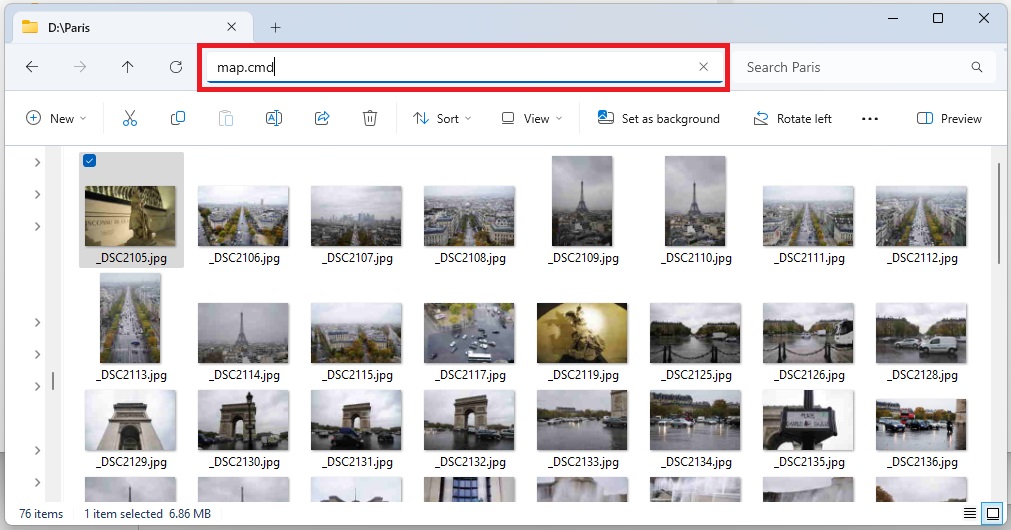1011x530 pixels.
Task: Click the 1 item selected status text
Action: pyautogui.click(x=123, y=514)
